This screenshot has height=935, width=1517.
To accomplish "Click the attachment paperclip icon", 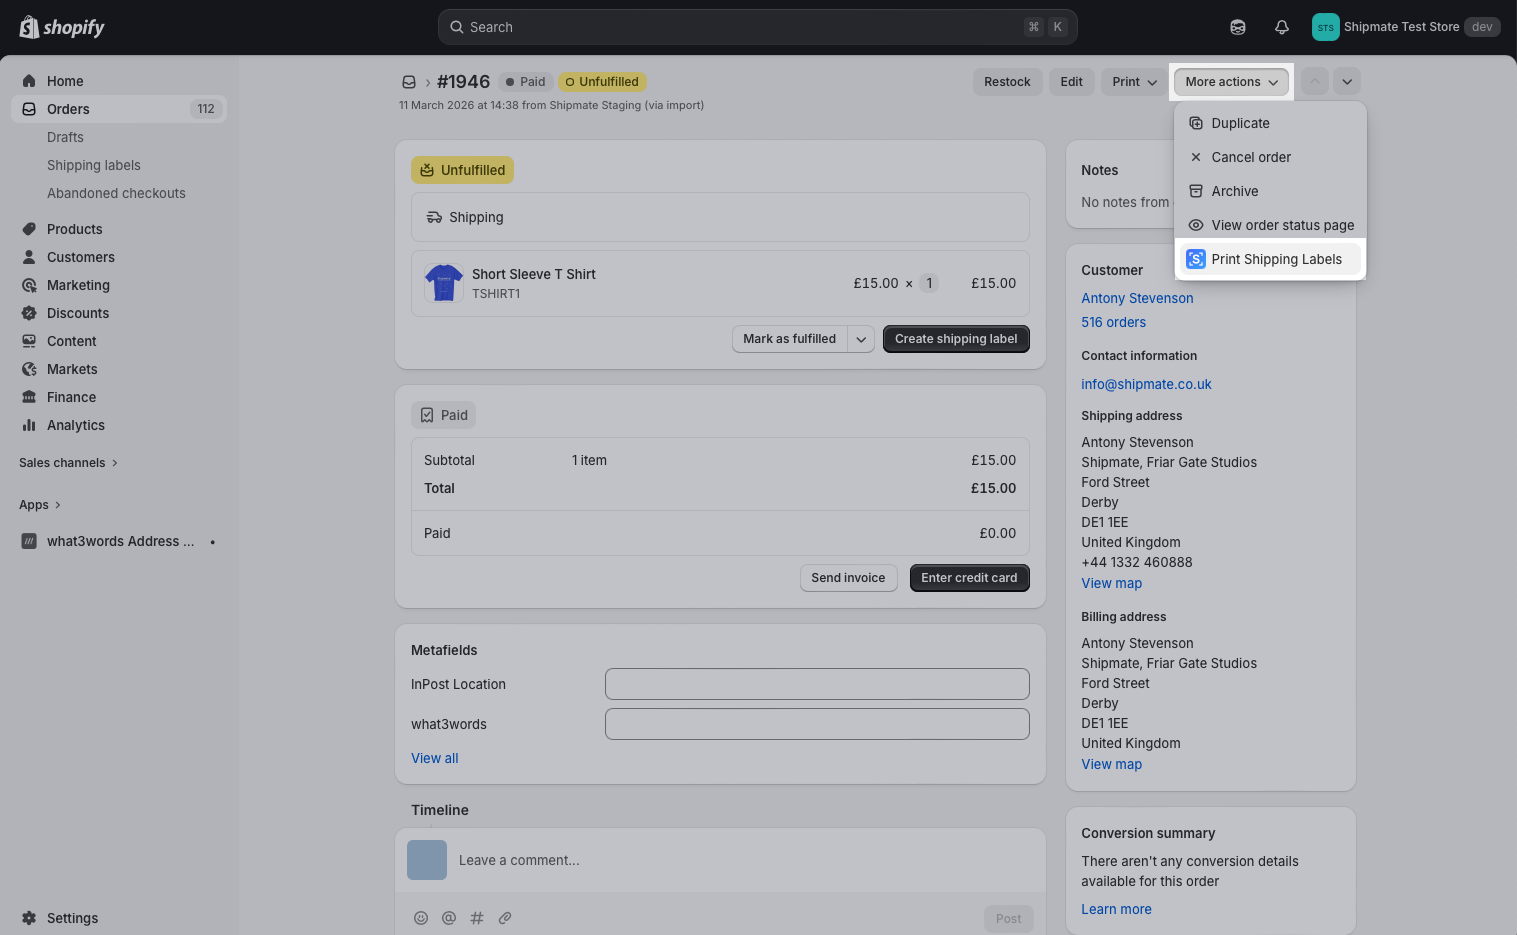I will 505,918.
